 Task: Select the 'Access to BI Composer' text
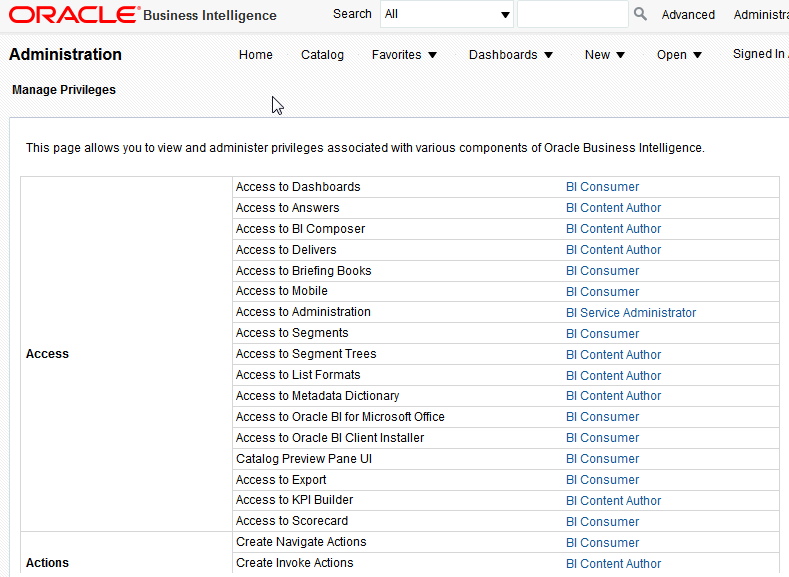[300, 229]
